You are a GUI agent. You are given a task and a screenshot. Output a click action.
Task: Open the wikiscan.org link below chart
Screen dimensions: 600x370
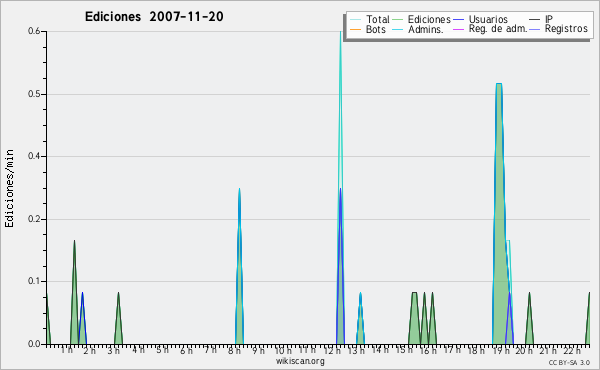tap(300, 361)
